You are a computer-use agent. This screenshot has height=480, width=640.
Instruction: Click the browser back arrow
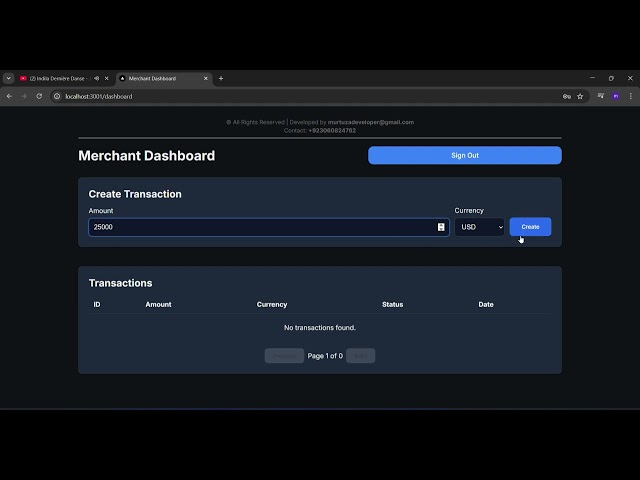tap(9, 96)
